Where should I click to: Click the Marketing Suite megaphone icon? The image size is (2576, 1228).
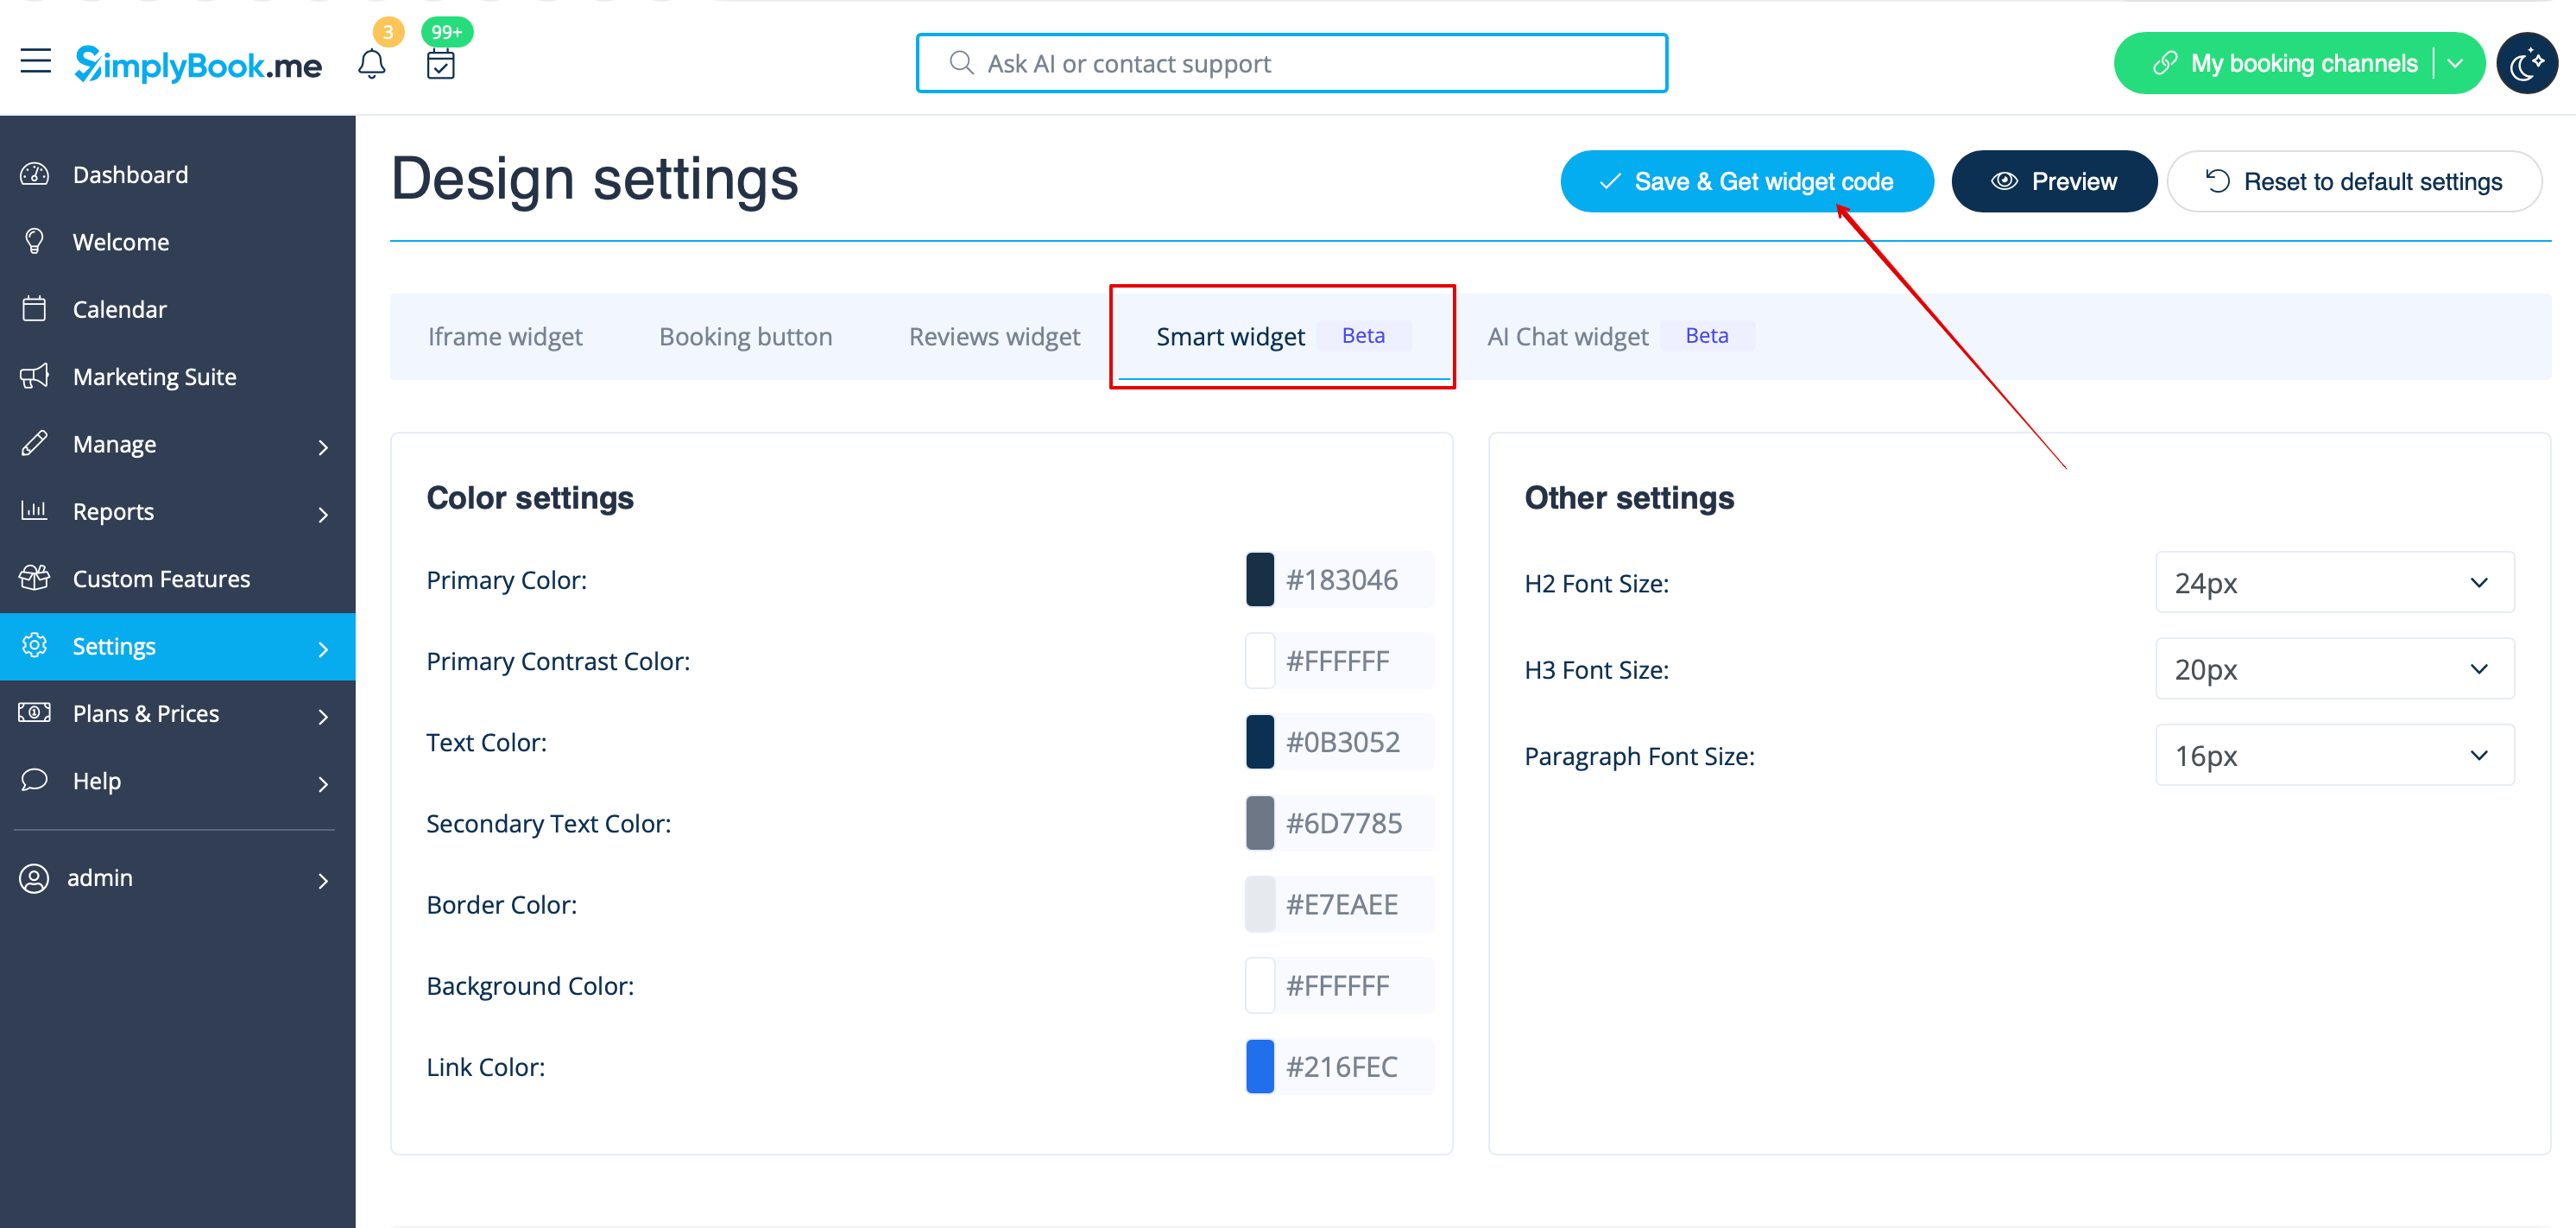point(35,377)
